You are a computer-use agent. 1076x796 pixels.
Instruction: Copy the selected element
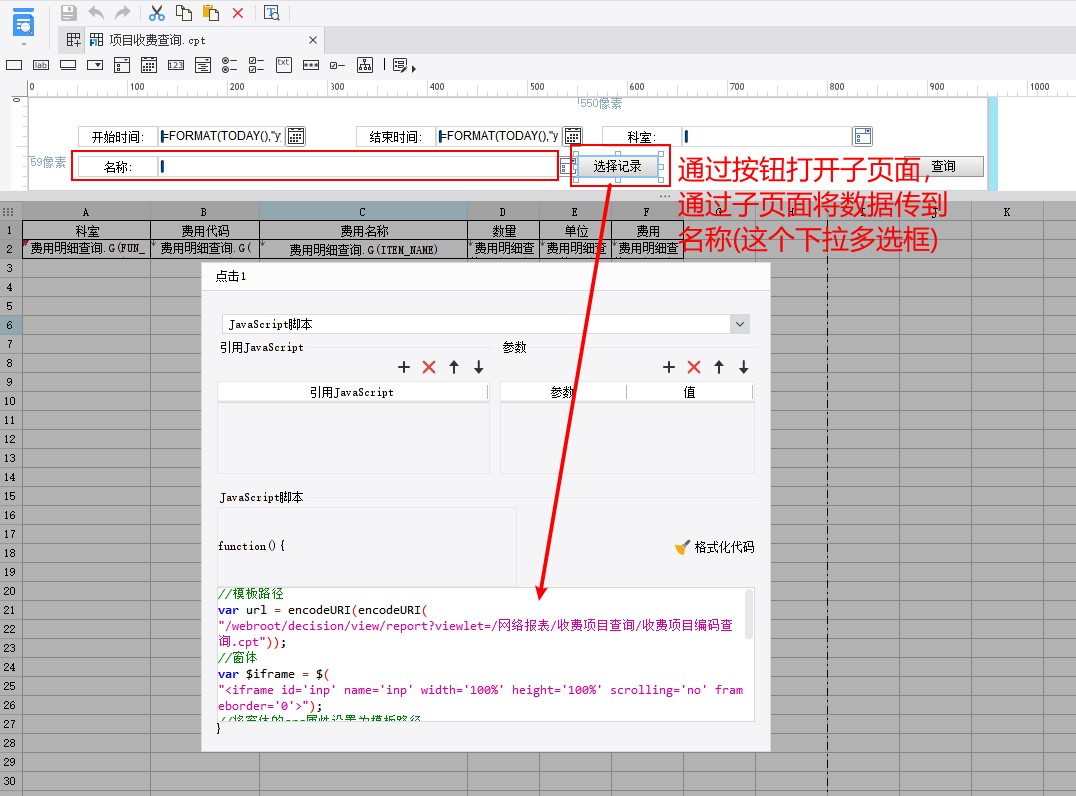(184, 12)
